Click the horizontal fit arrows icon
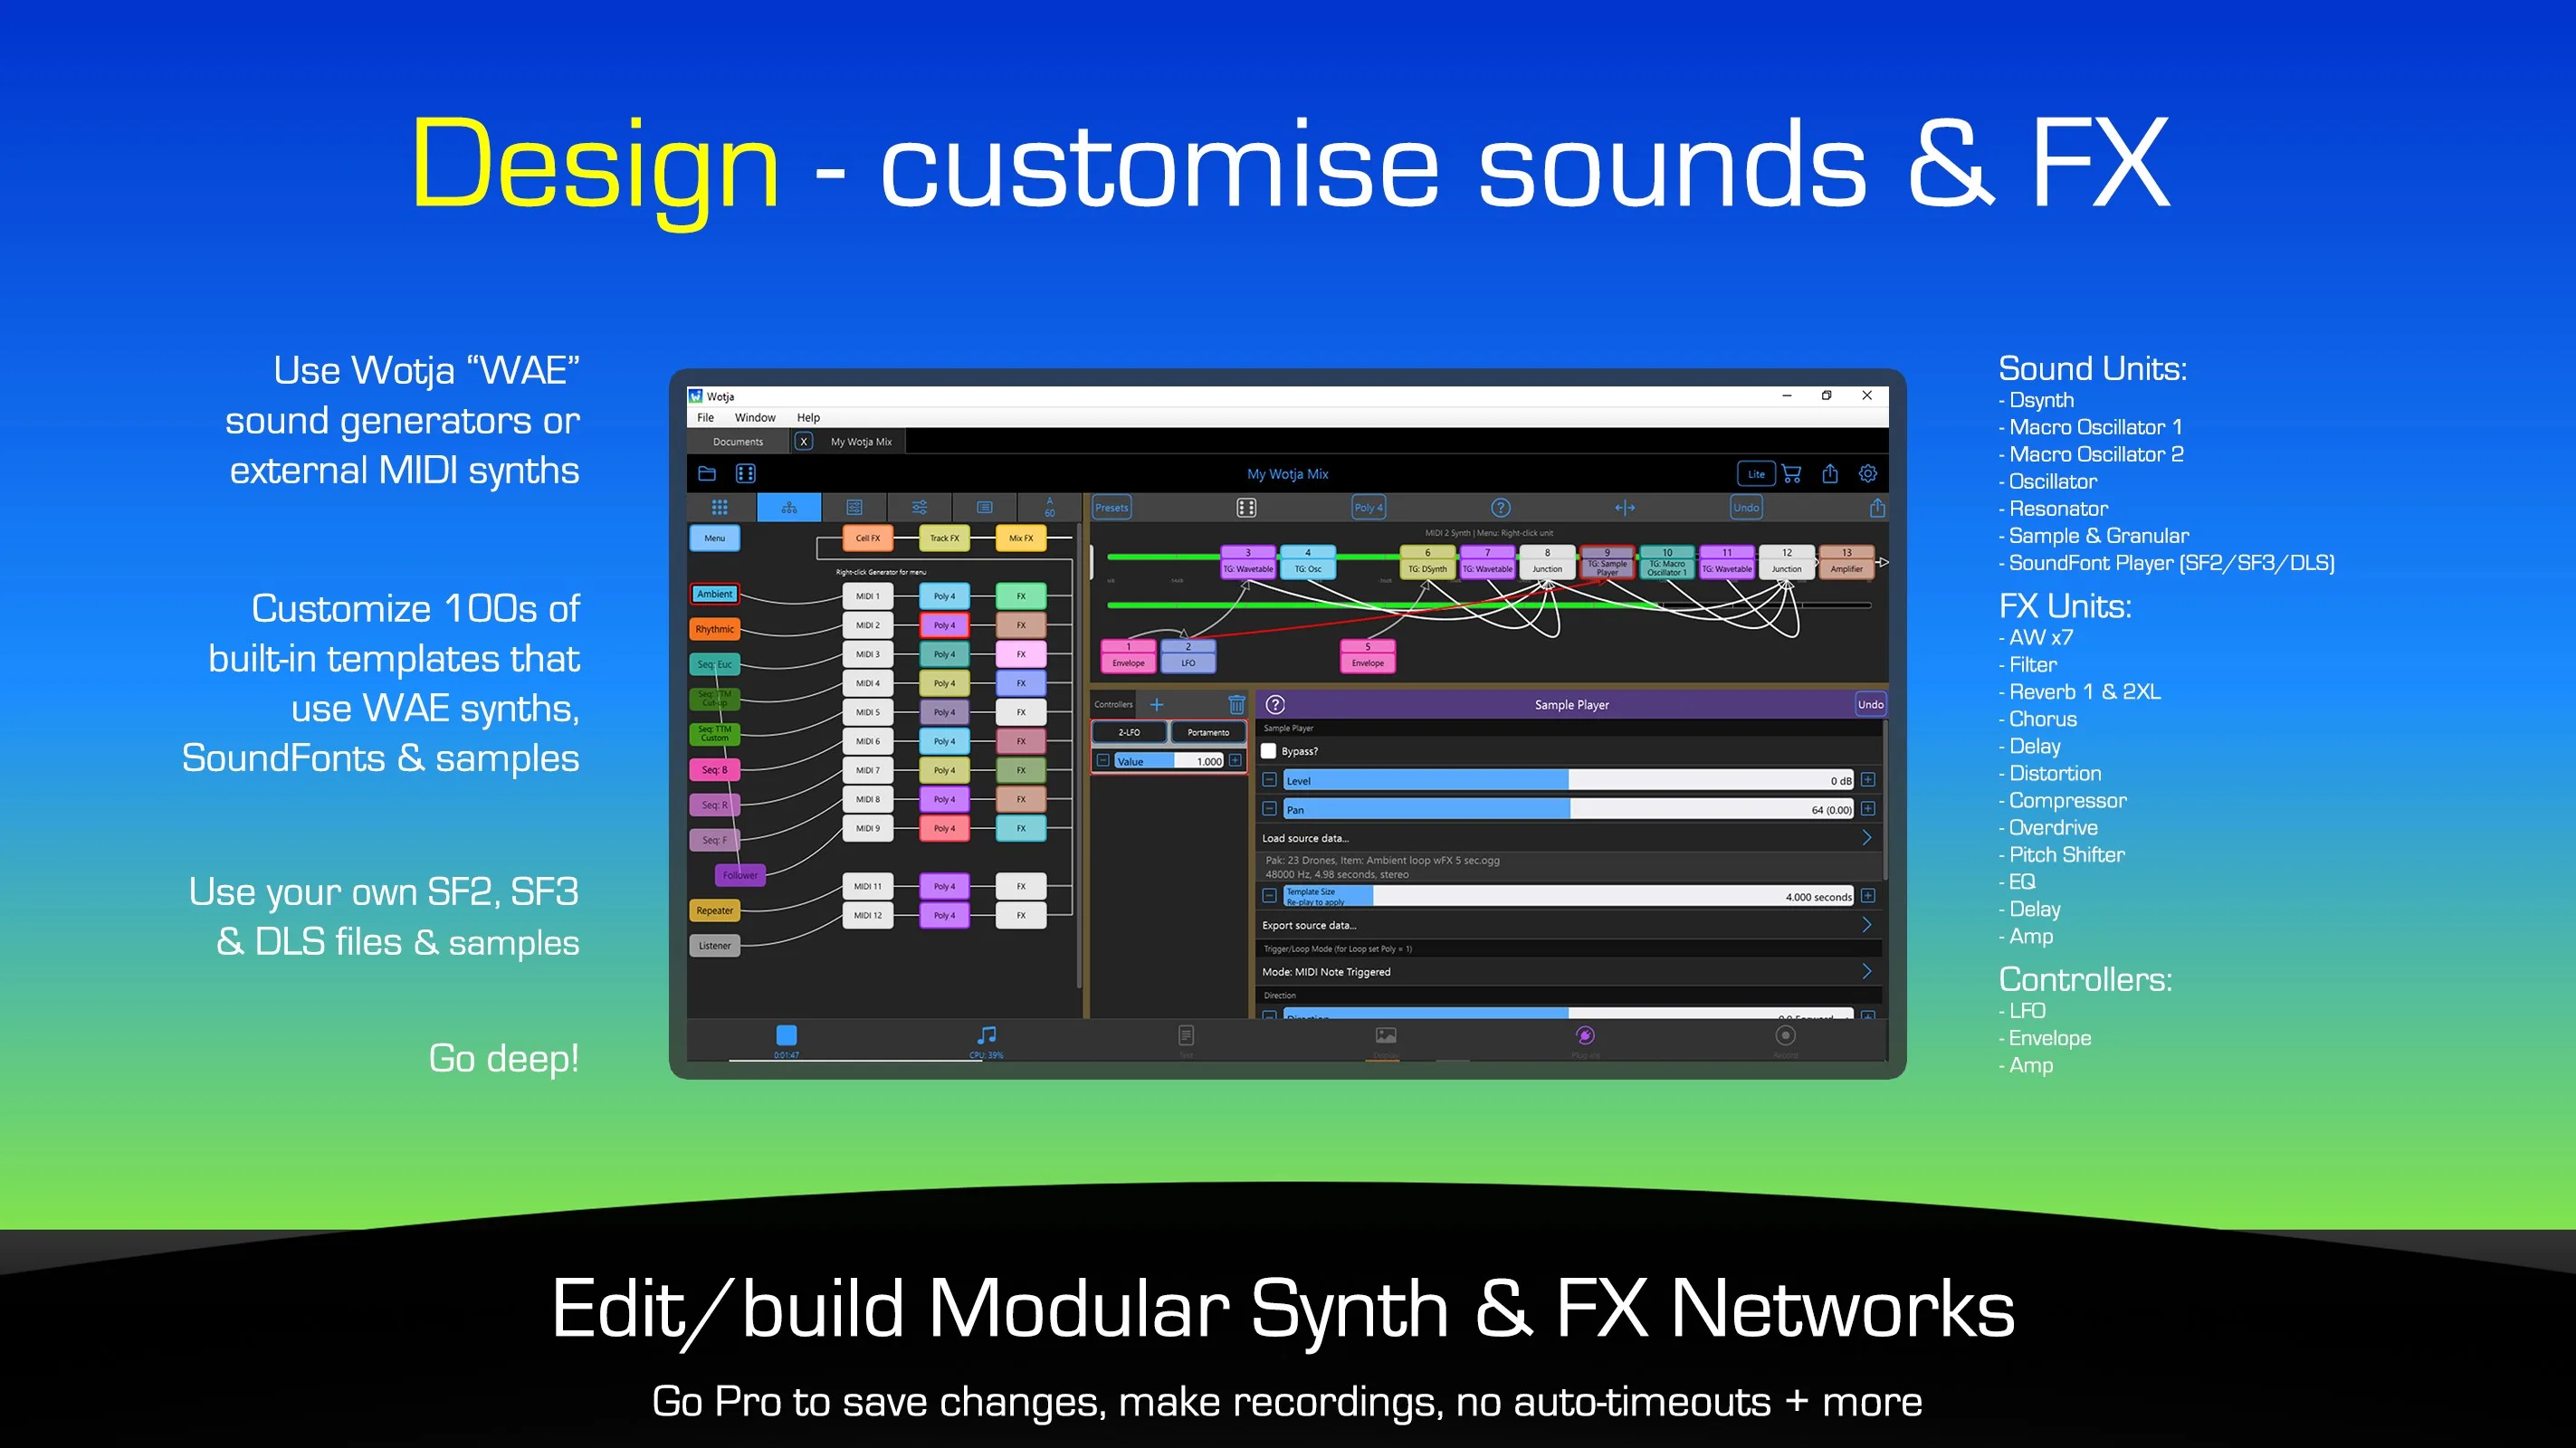The image size is (2576, 1448). [x=1625, y=508]
